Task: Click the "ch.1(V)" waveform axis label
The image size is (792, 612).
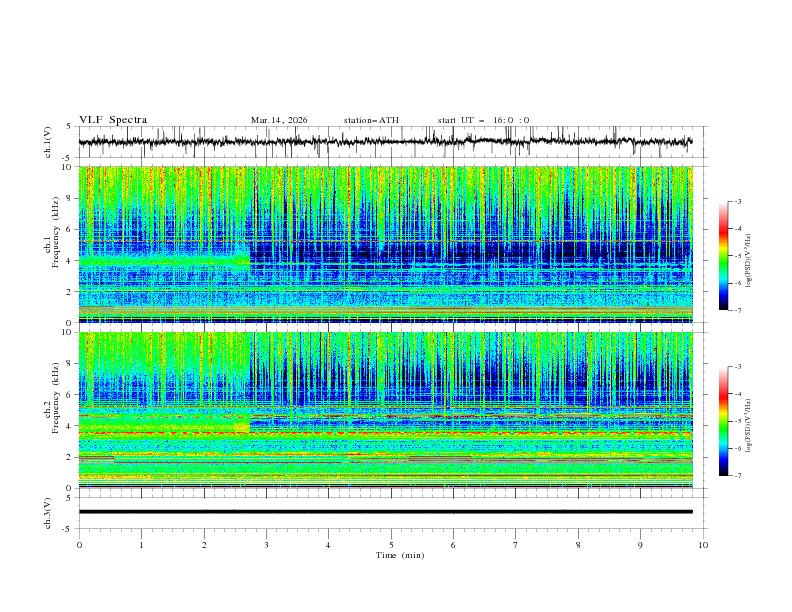Action: pos(48,142)
